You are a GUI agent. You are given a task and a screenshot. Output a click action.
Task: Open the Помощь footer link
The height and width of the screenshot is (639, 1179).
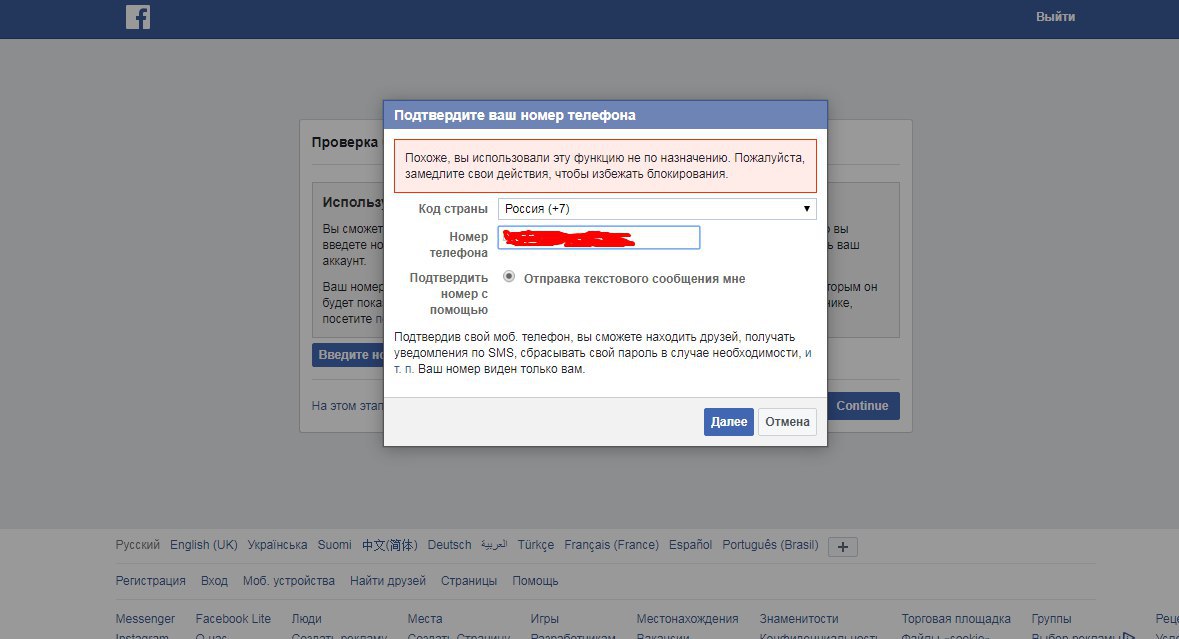[535, 581]
